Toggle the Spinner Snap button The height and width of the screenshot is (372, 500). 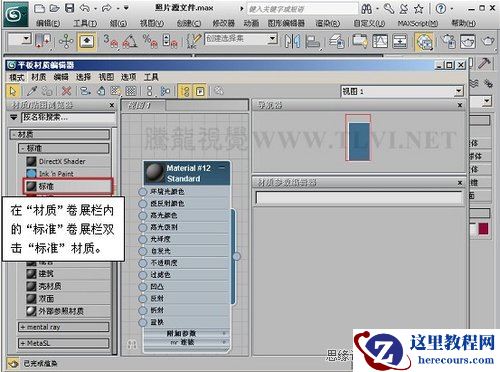pos(170,41)
